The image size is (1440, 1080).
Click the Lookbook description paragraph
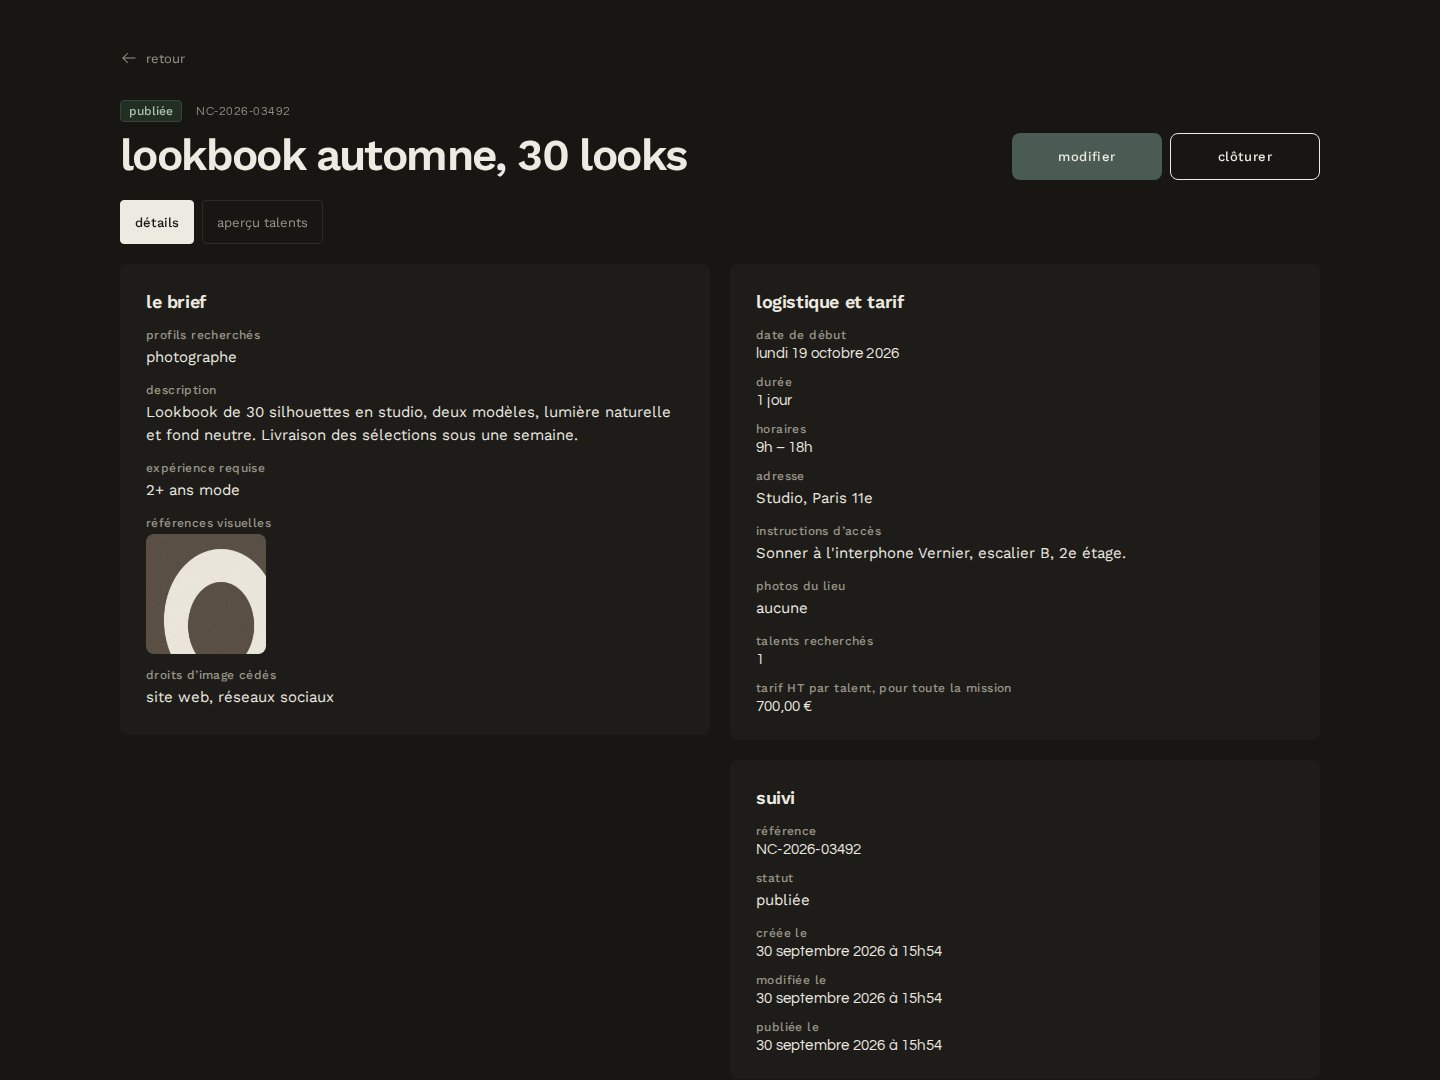pyautogui.click(x=408, y=424)
